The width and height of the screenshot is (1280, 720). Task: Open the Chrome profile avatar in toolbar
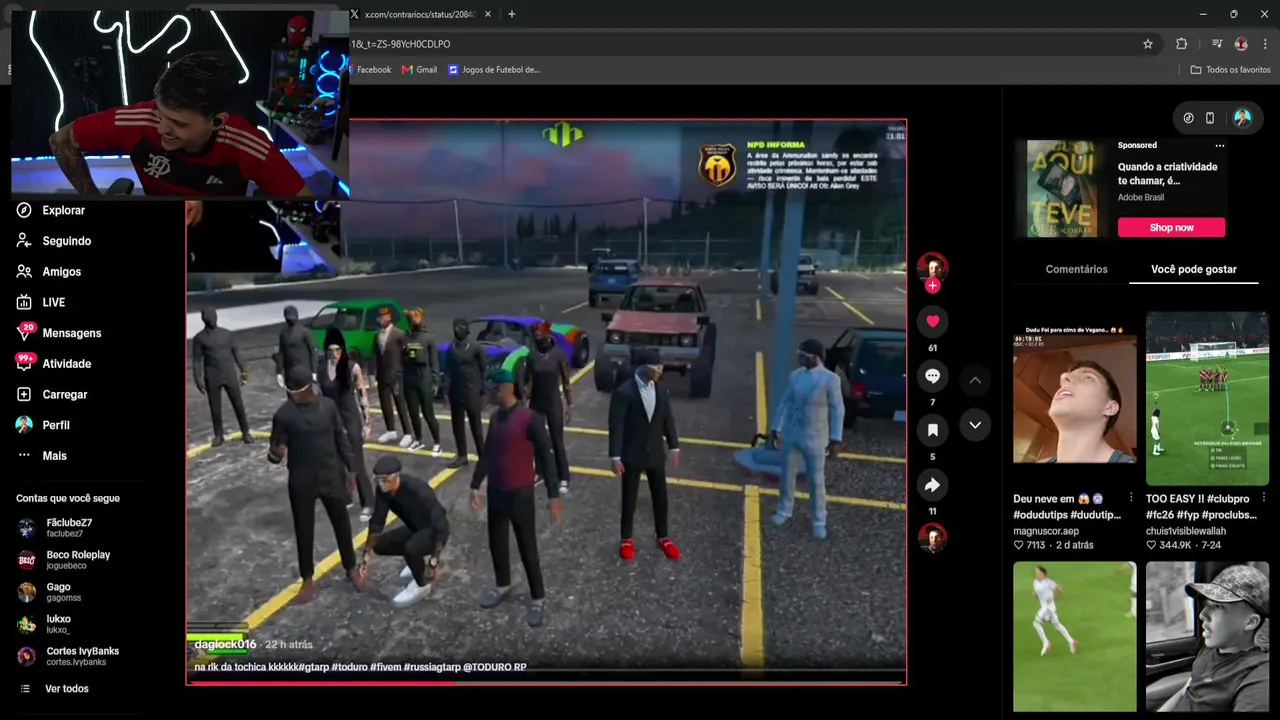pyautogui.click(x=1241, y=44)
